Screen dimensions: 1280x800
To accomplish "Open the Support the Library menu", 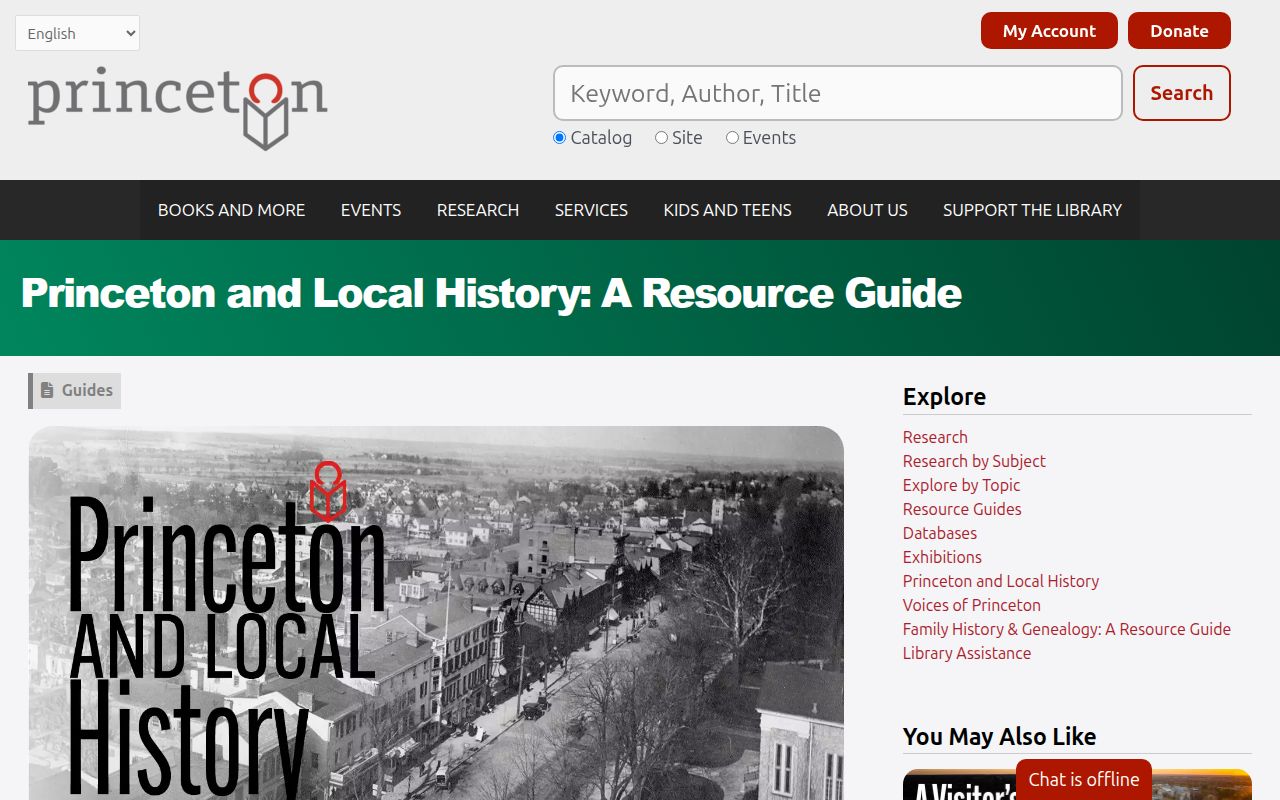I will [x=1032, y=210].
